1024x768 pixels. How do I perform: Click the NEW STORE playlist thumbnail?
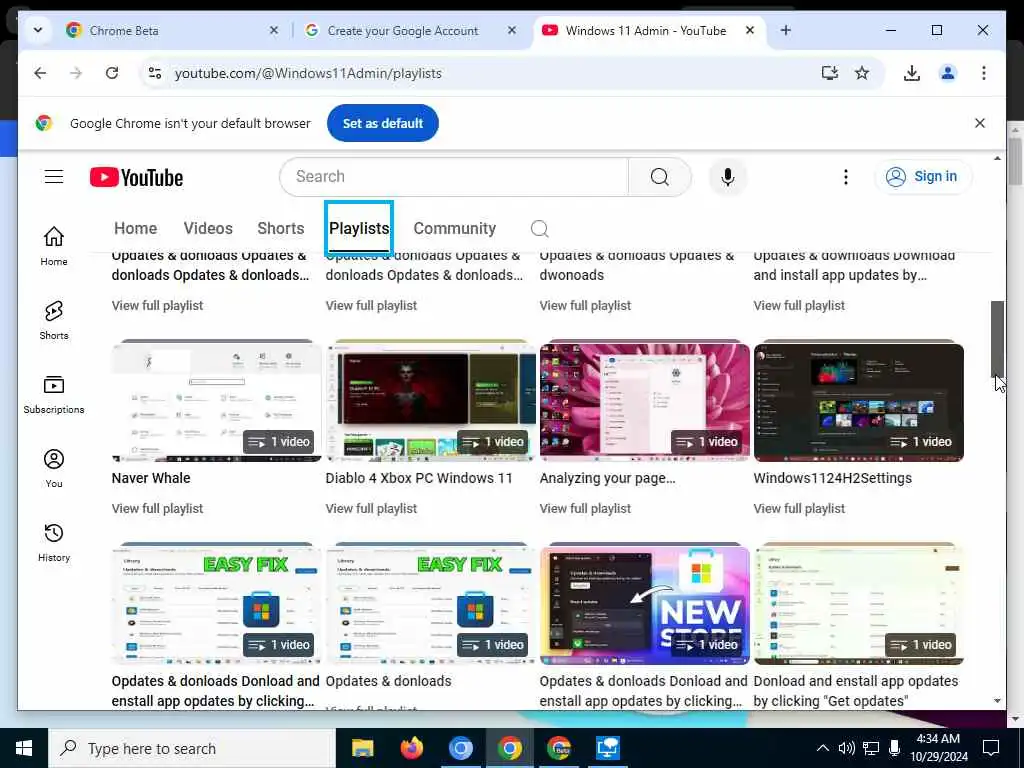click(645, 603)
